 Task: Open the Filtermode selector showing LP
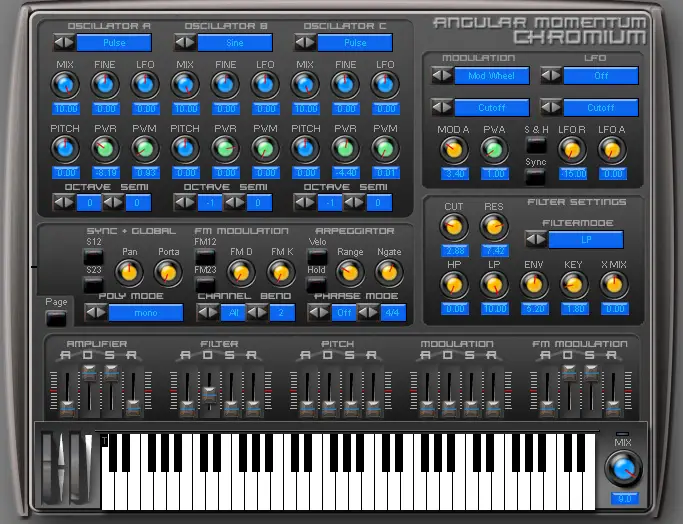tap(586, 240)
